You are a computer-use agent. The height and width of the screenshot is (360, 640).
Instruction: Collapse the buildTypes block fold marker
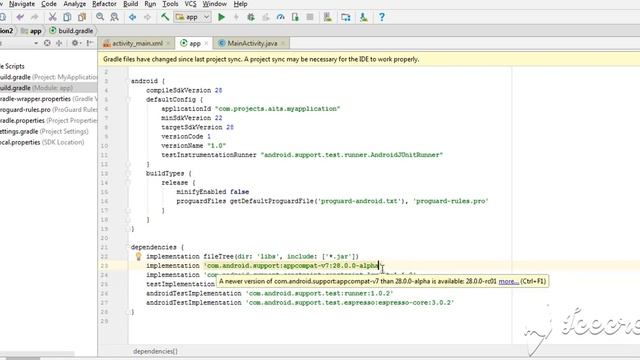[128, 173]
